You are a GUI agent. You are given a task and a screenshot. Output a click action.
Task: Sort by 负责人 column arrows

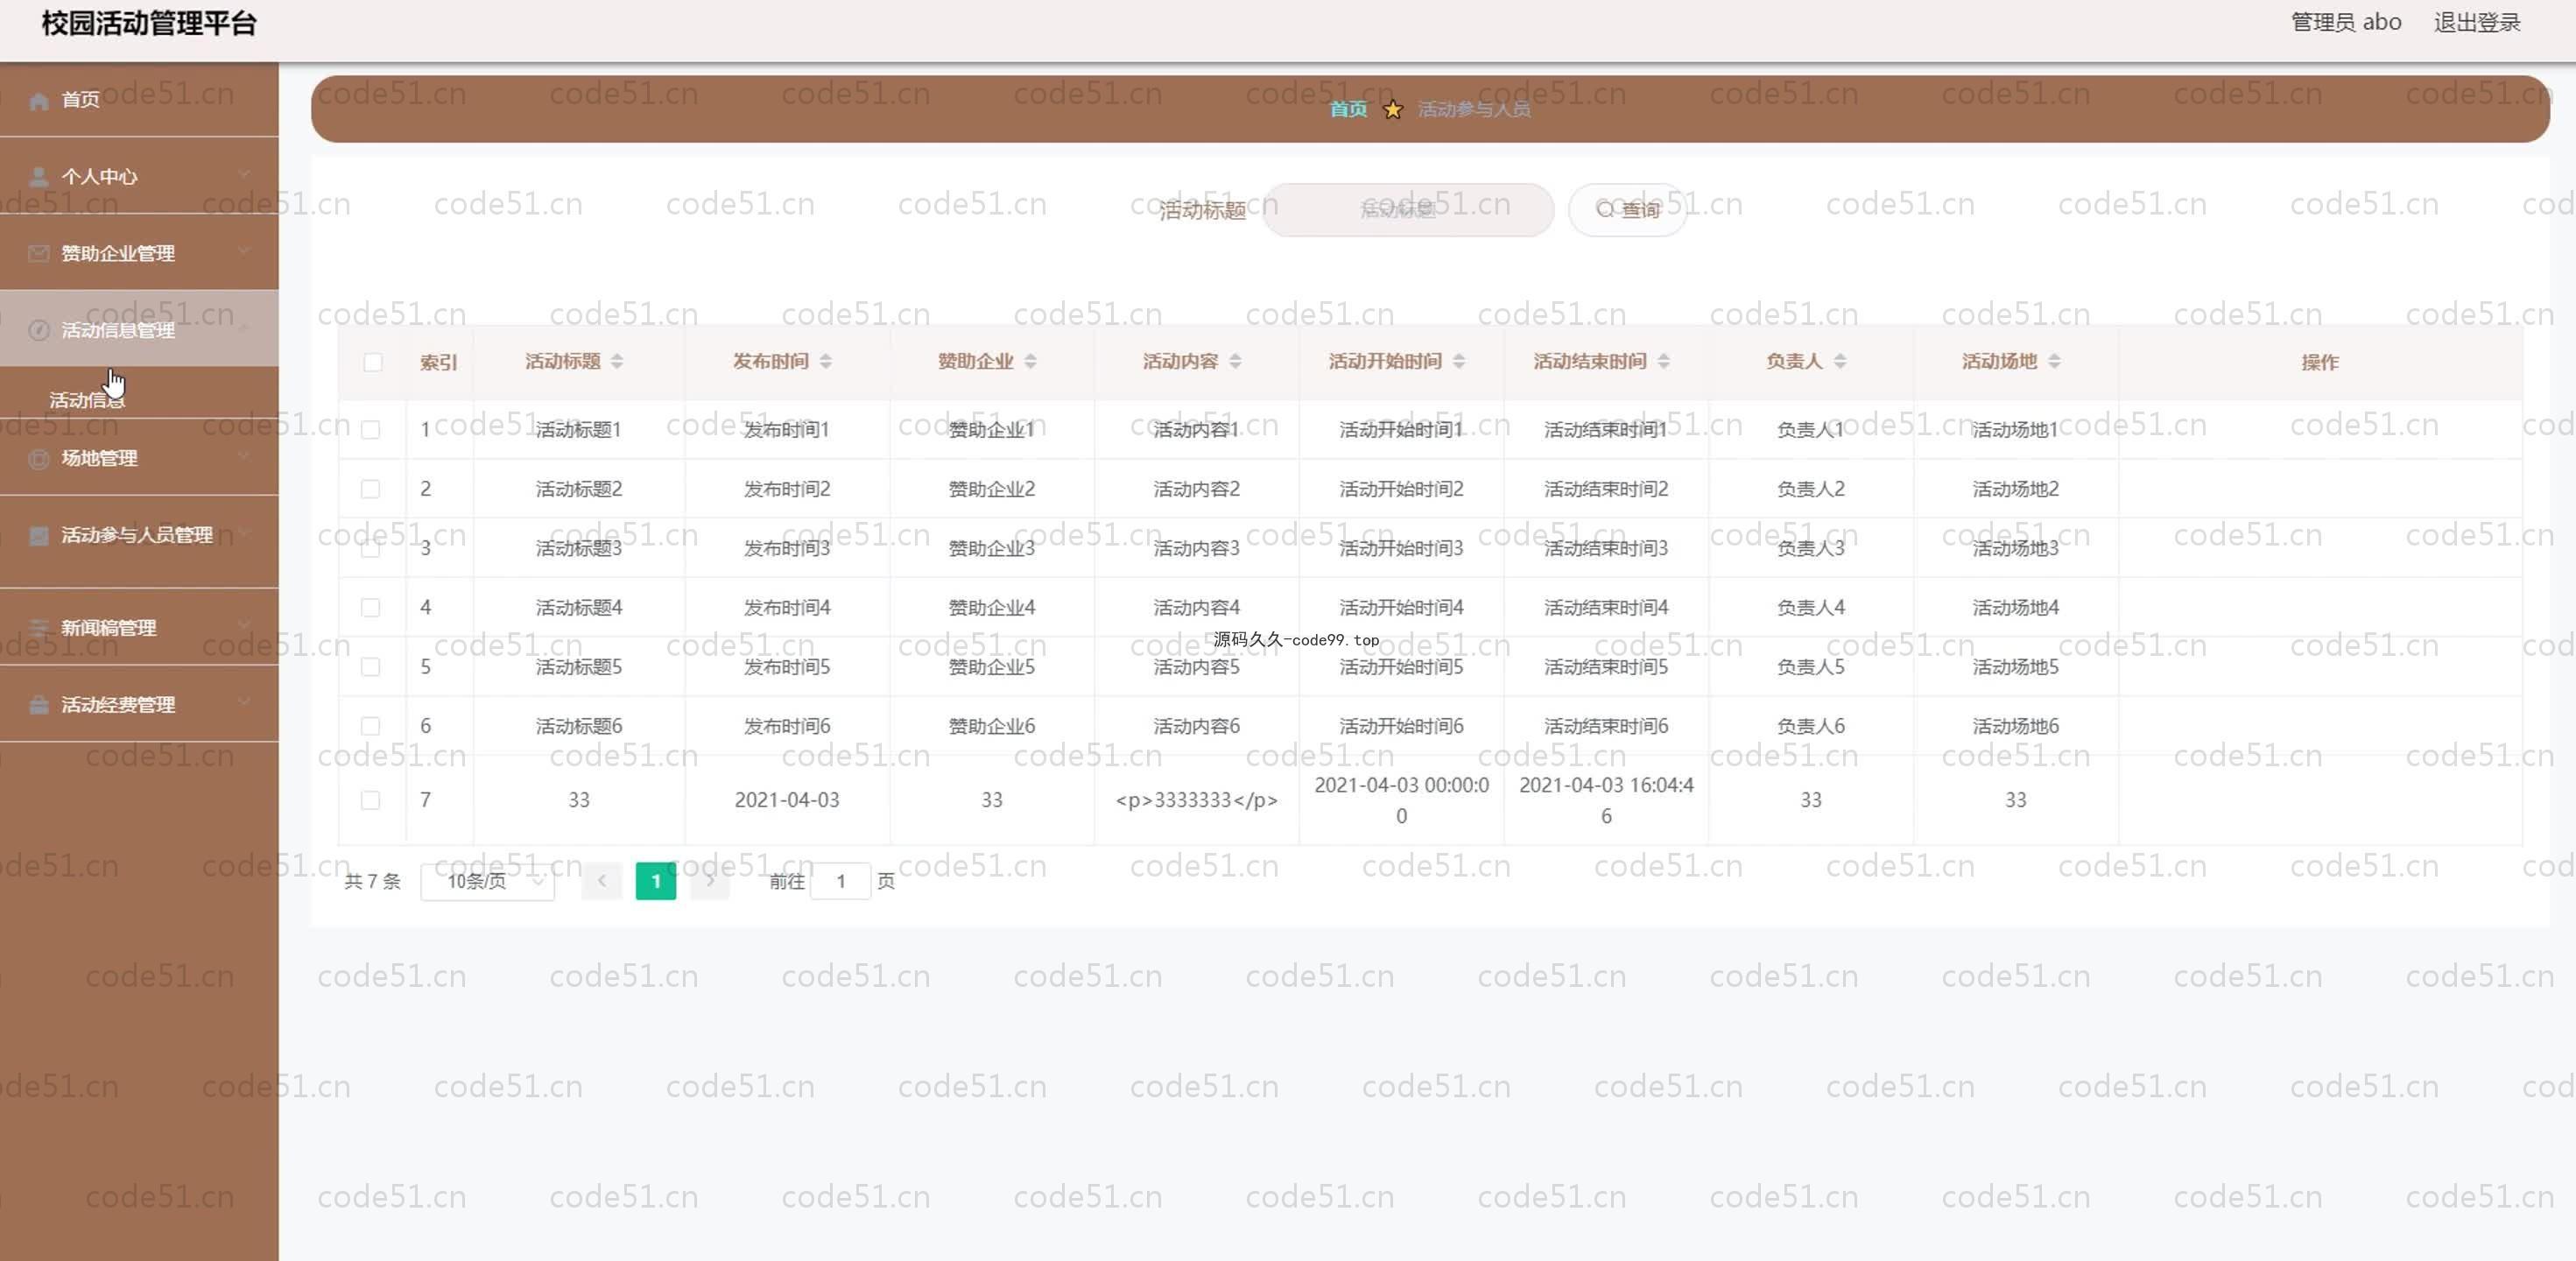pyautogui.click(x=1841, y=361)
